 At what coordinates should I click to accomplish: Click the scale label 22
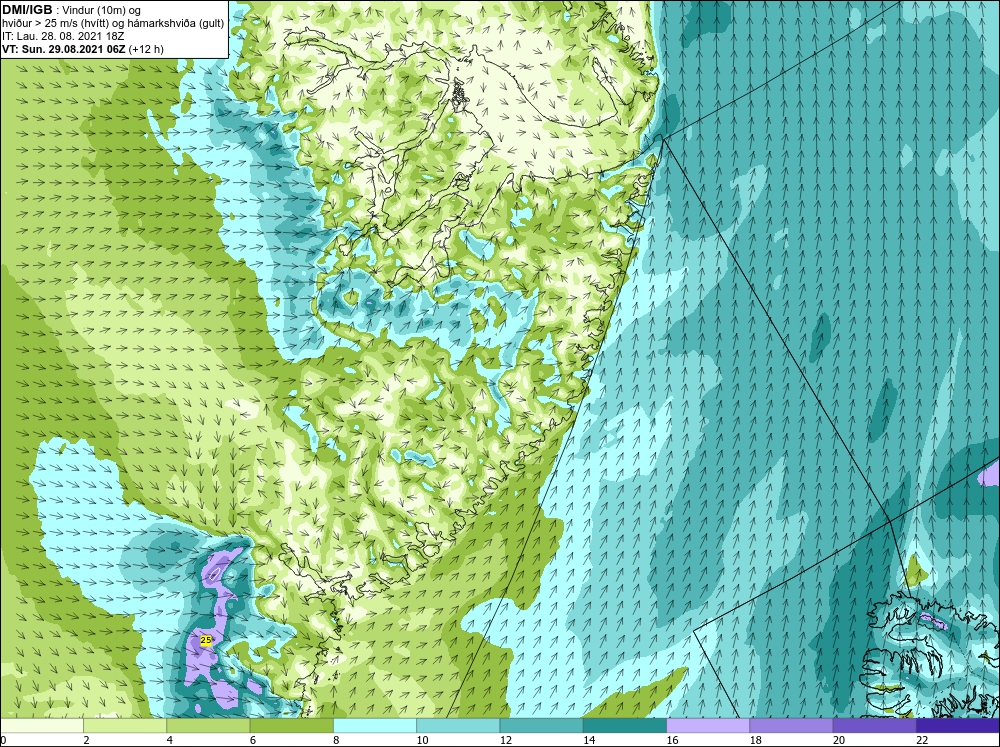pyautogui.click(x=922, y=740)
